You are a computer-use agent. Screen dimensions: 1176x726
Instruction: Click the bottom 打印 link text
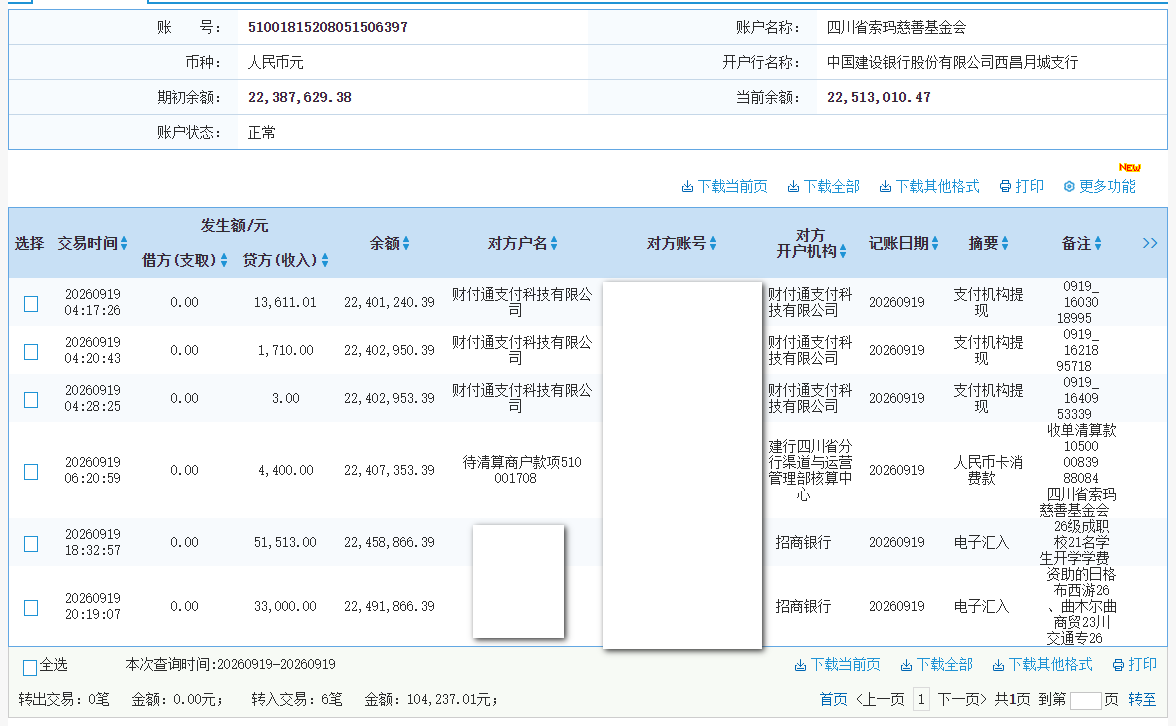(1143, 664)
